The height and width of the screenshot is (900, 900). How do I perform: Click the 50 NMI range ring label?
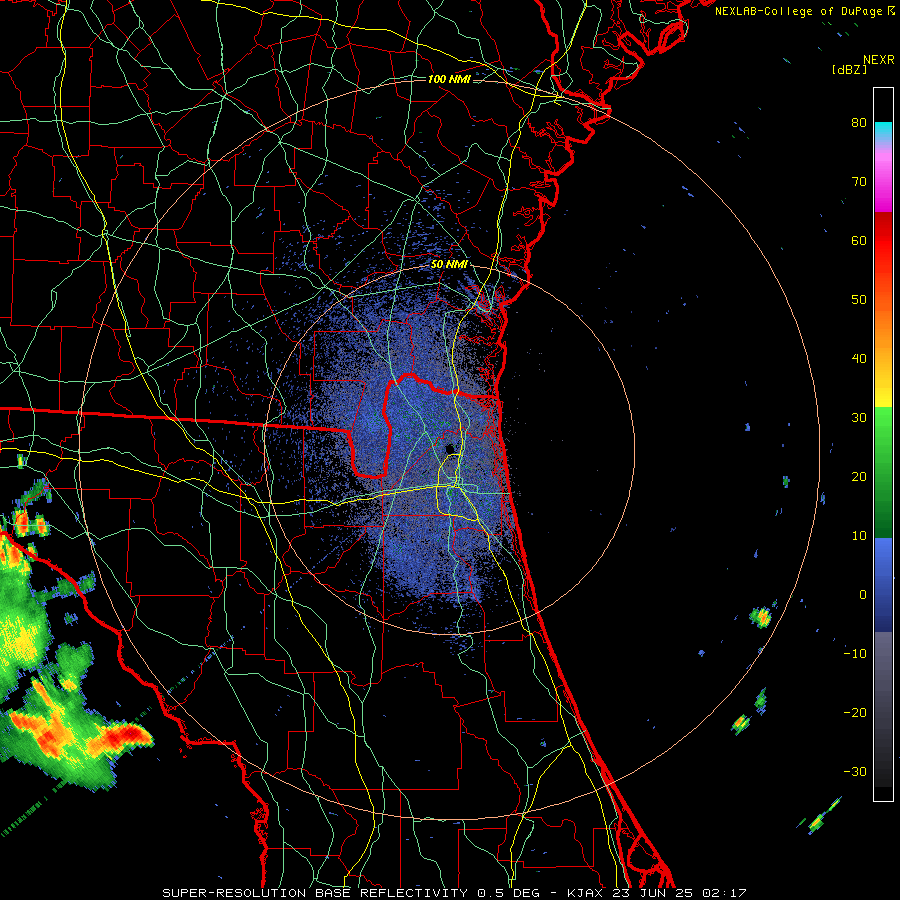pyautogui.click(x=449, y=264)
